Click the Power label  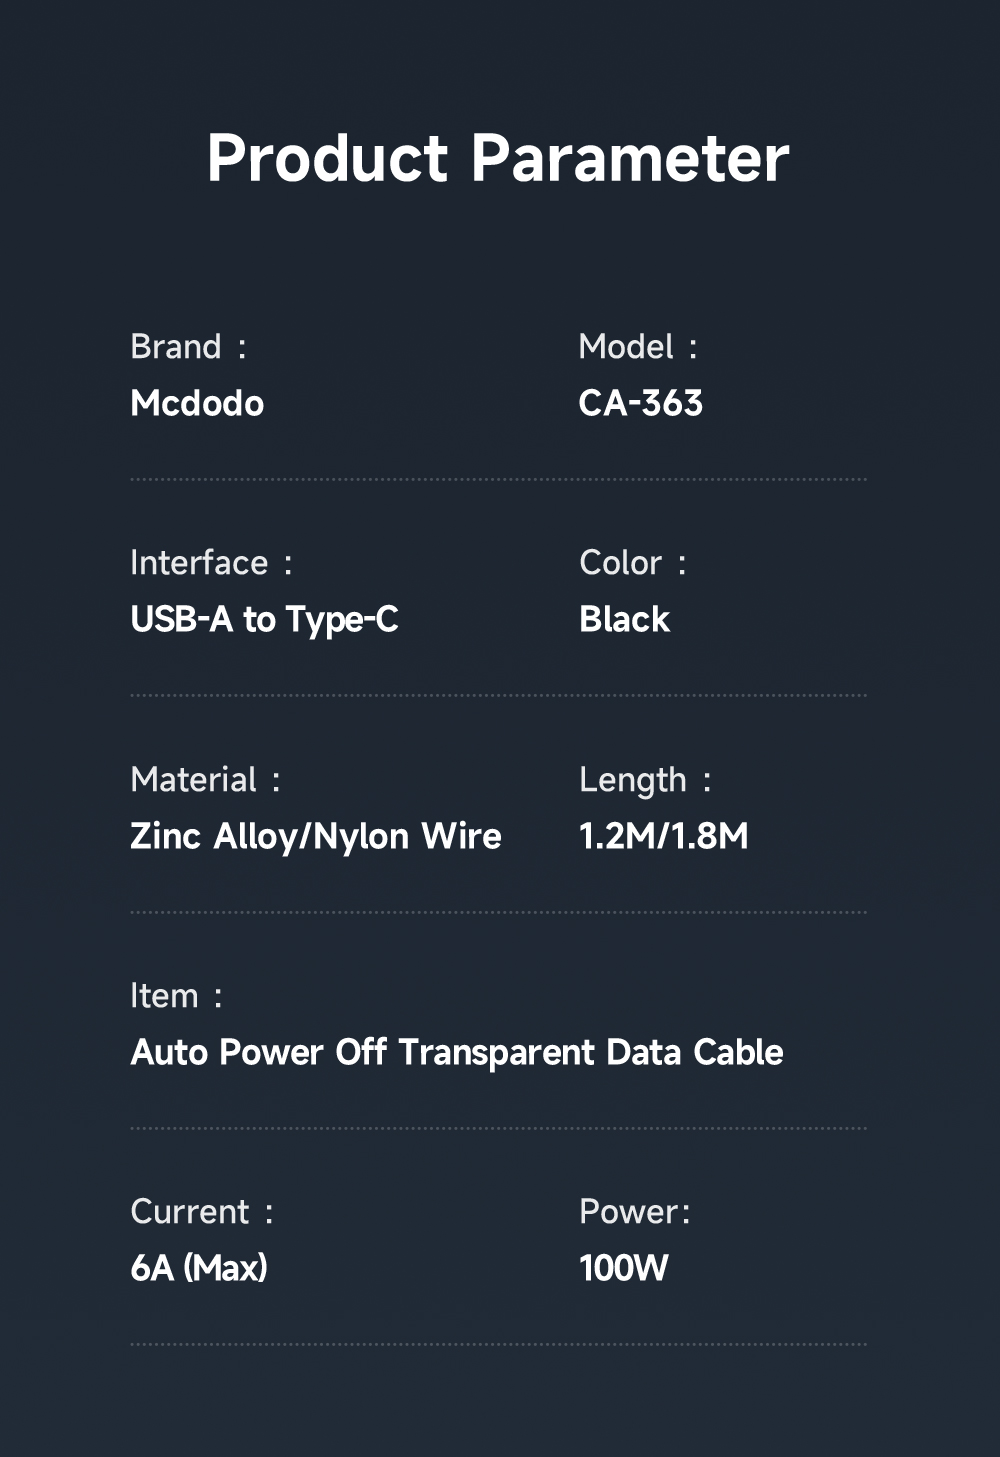634,1212
